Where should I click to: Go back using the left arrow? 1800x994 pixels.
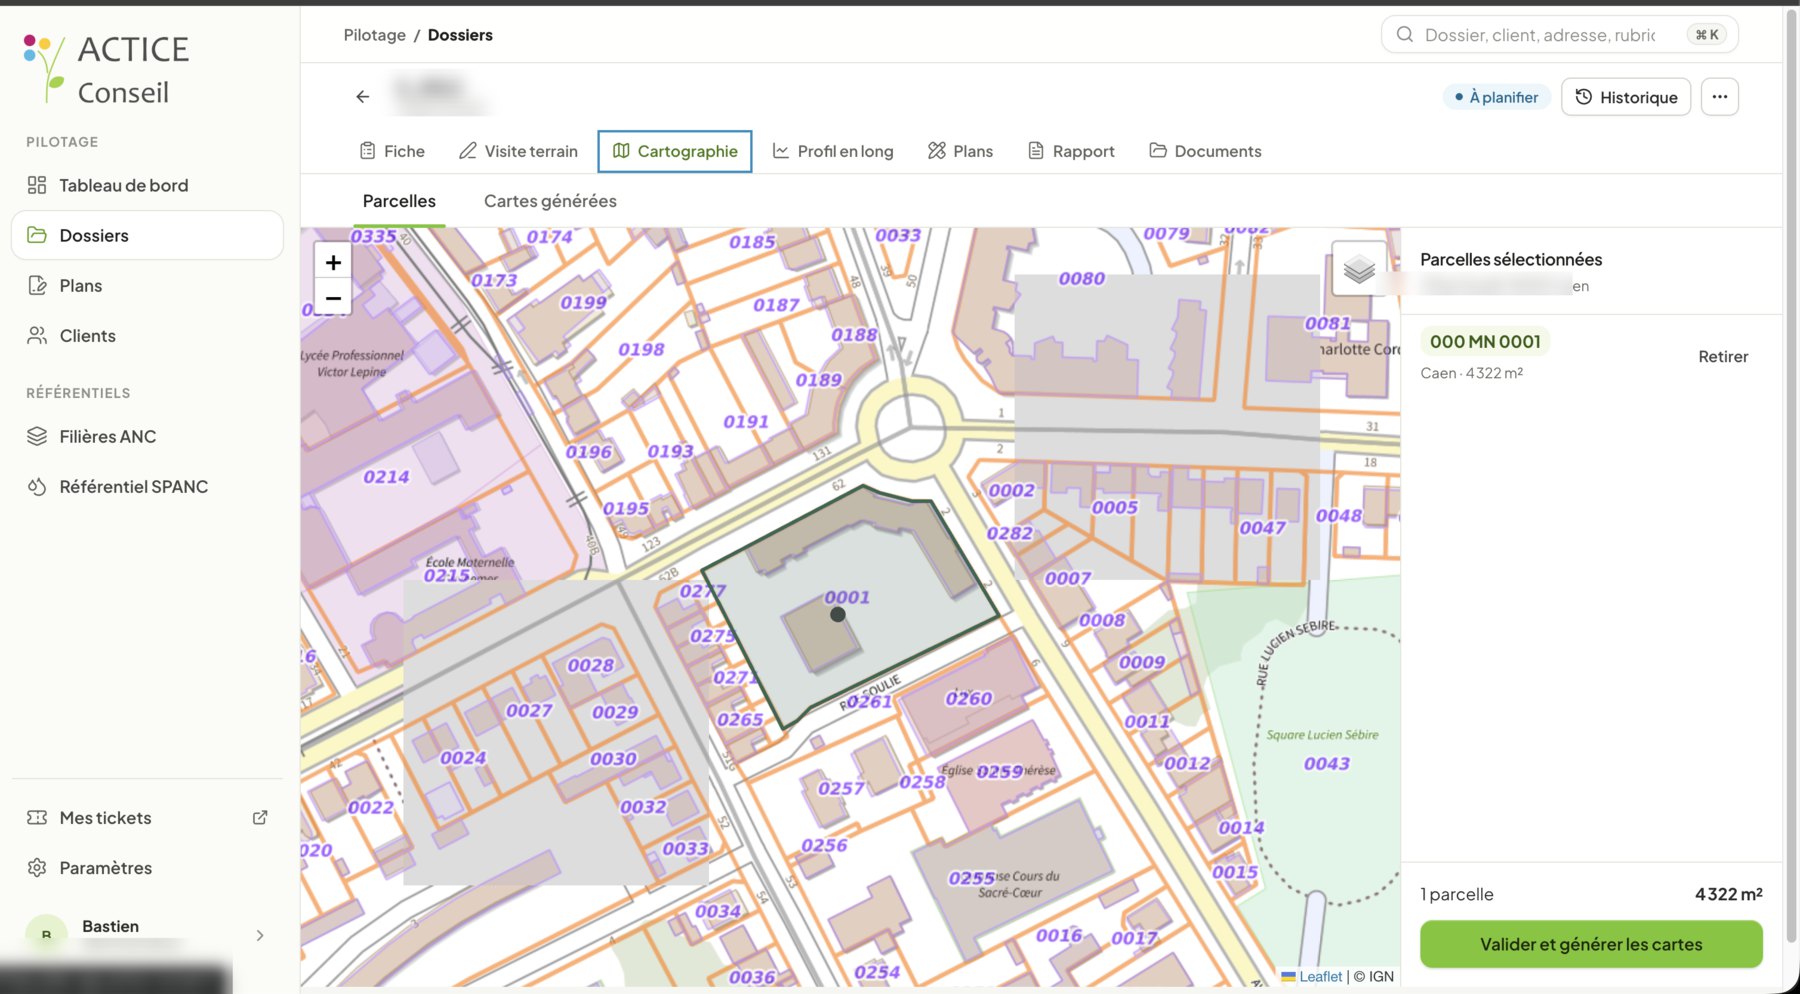click(x=363, y=97)
